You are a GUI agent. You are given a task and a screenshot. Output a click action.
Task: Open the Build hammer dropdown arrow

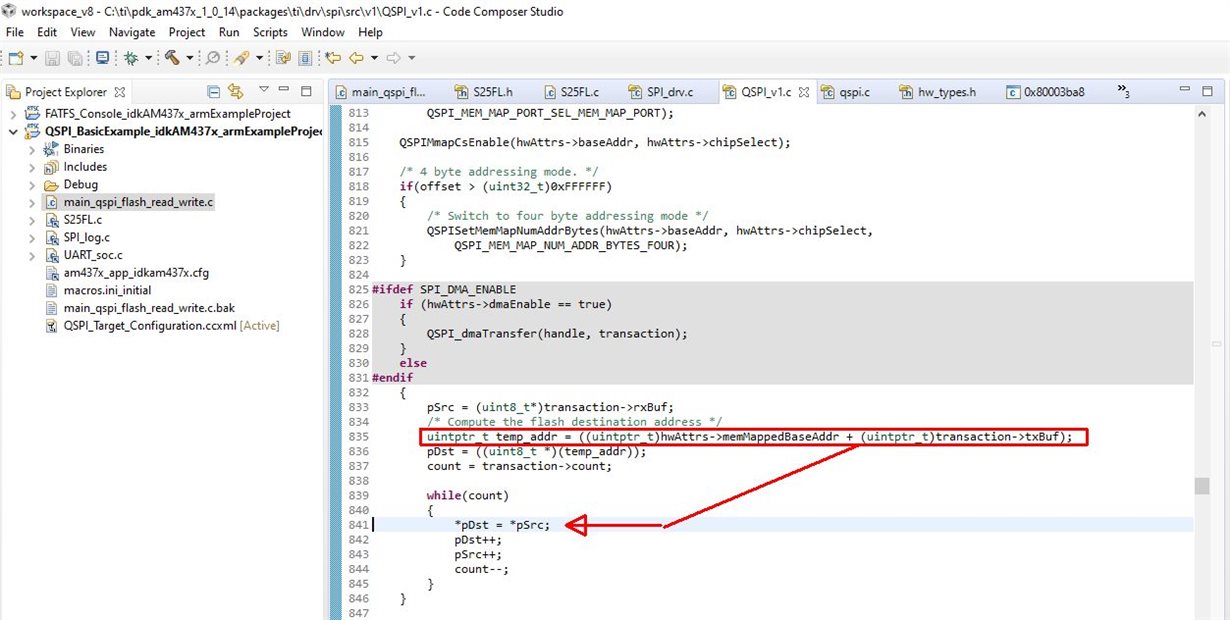tap(189, 58)
